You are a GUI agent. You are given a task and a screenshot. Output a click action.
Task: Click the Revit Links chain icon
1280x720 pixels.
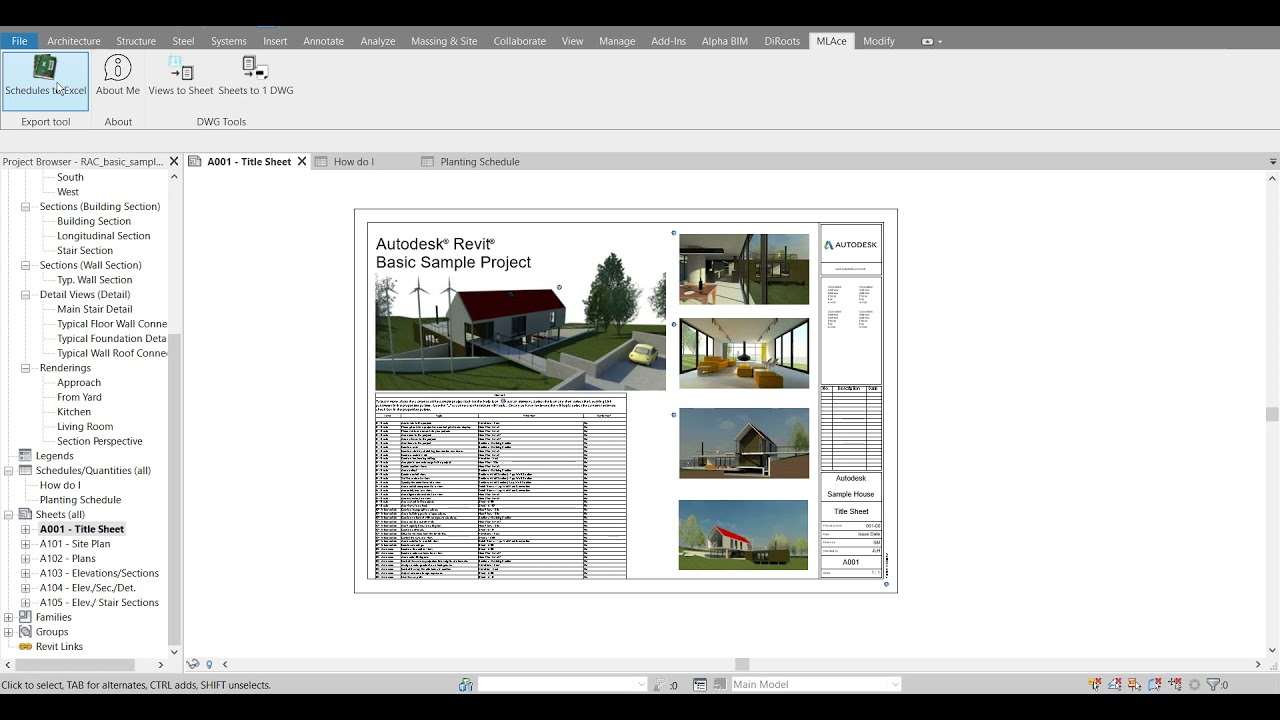tap(26, 647)
